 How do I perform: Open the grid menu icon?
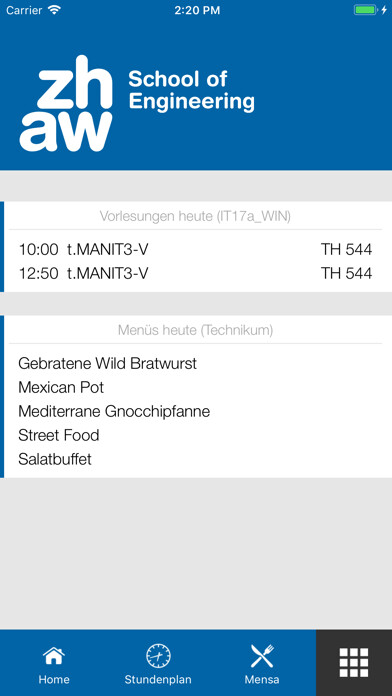[x=354, y=662]
